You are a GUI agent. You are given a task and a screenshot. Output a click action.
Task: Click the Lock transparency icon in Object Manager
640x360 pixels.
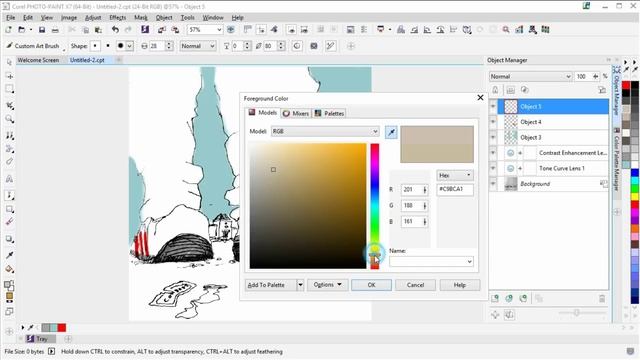pyautogui.click(x=495, y=90)
